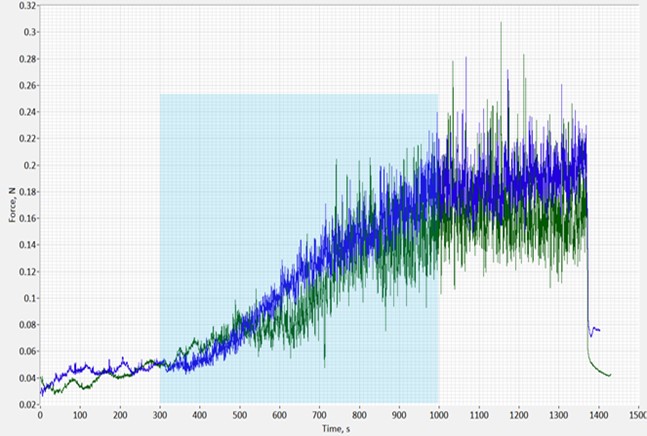Click the 0.02 label on the force axis
647x436 pixels.
click(x=29, y=404)
